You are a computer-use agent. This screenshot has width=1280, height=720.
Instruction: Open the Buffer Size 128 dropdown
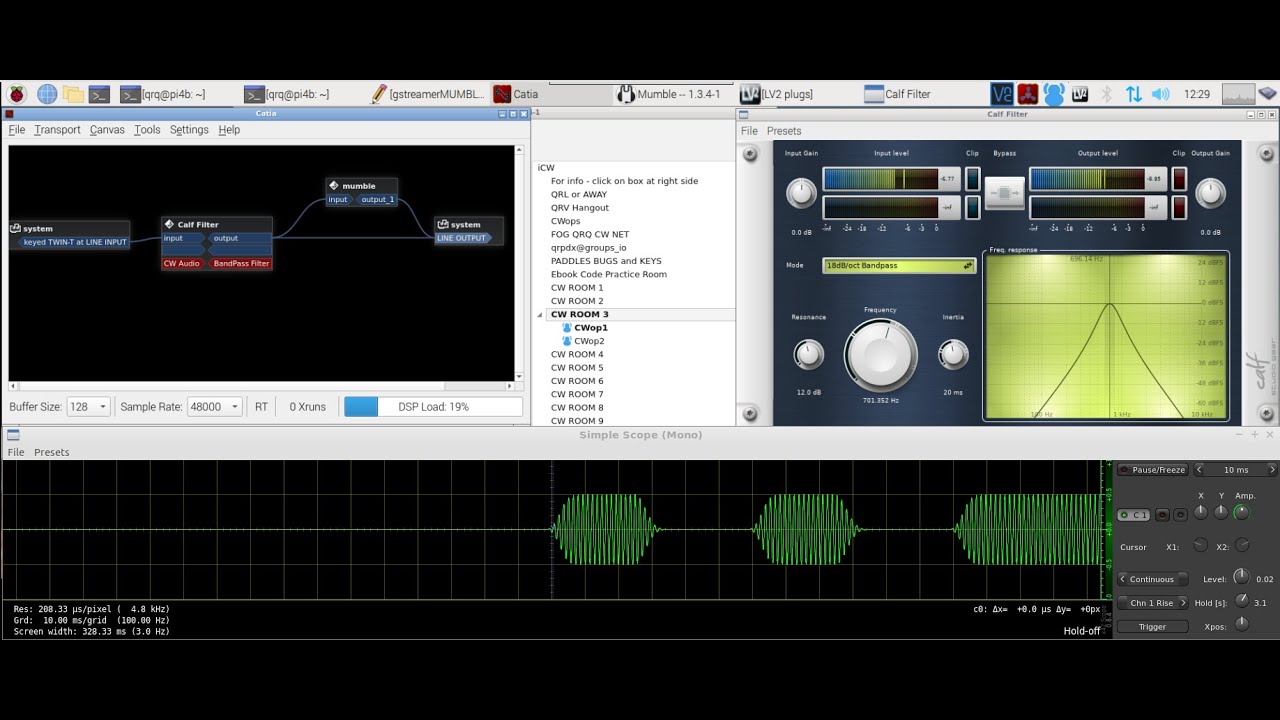coord(88,407)
